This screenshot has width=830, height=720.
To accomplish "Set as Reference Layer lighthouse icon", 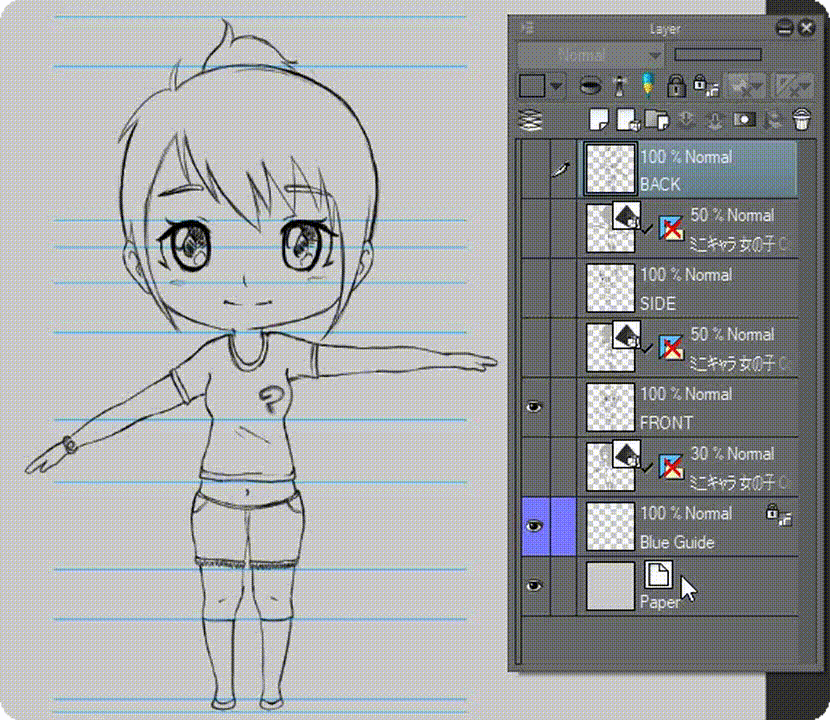I will [x=619, y=85].
